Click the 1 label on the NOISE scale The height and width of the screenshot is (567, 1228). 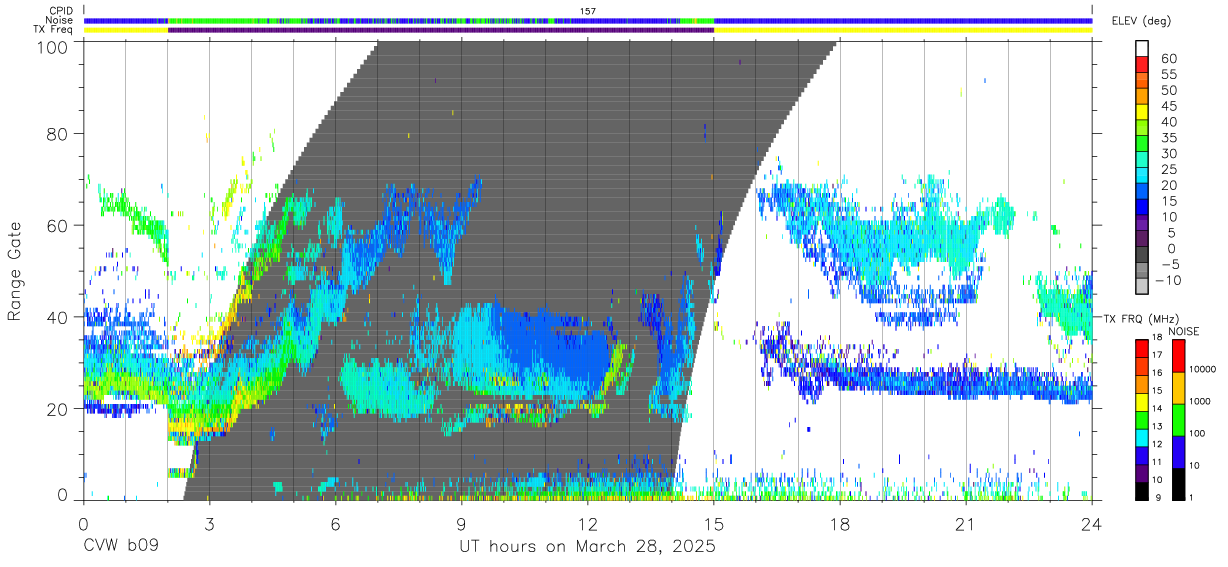click(1191, 498)
